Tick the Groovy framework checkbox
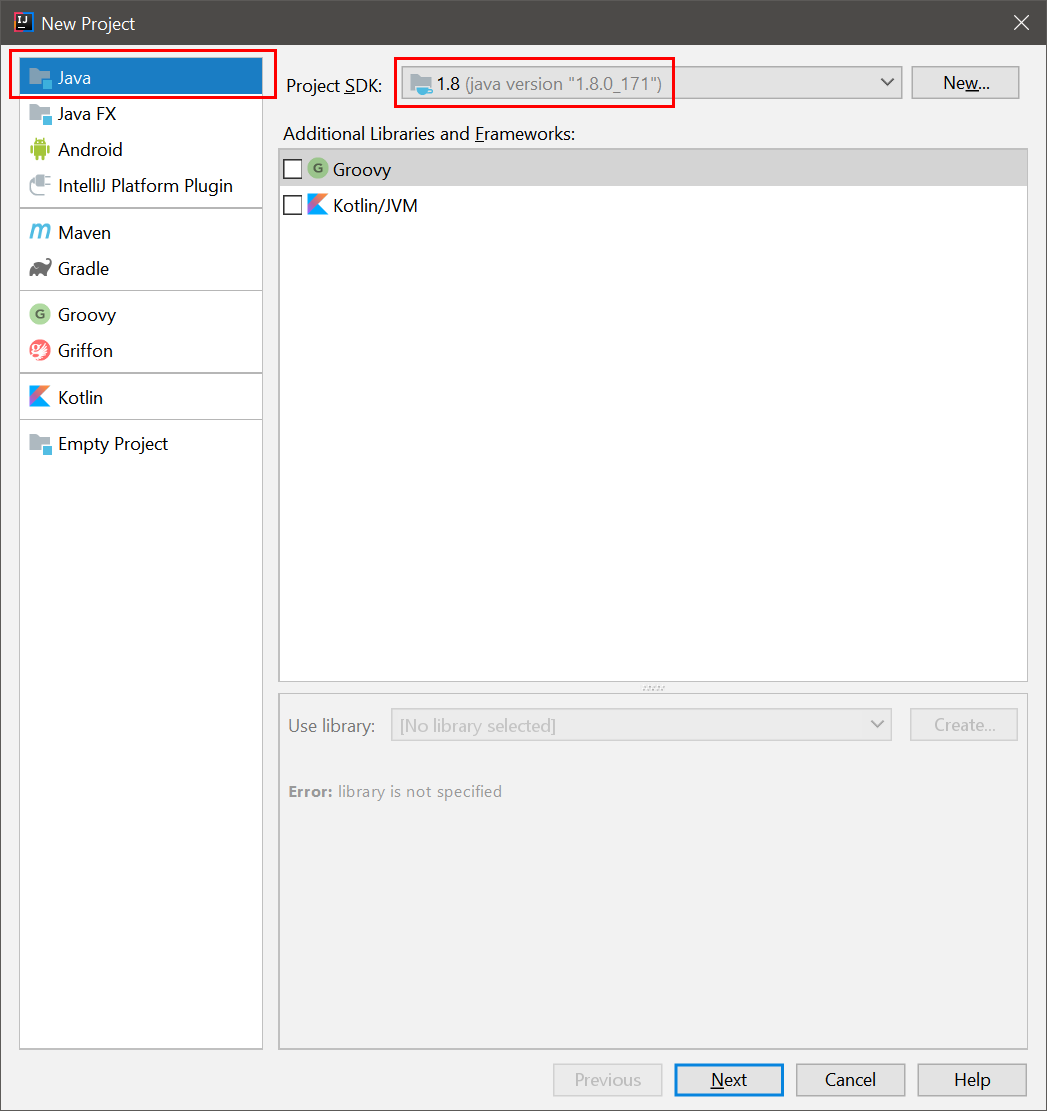This screenshot has width=1047, height=1111. click(x=293, y=169)
